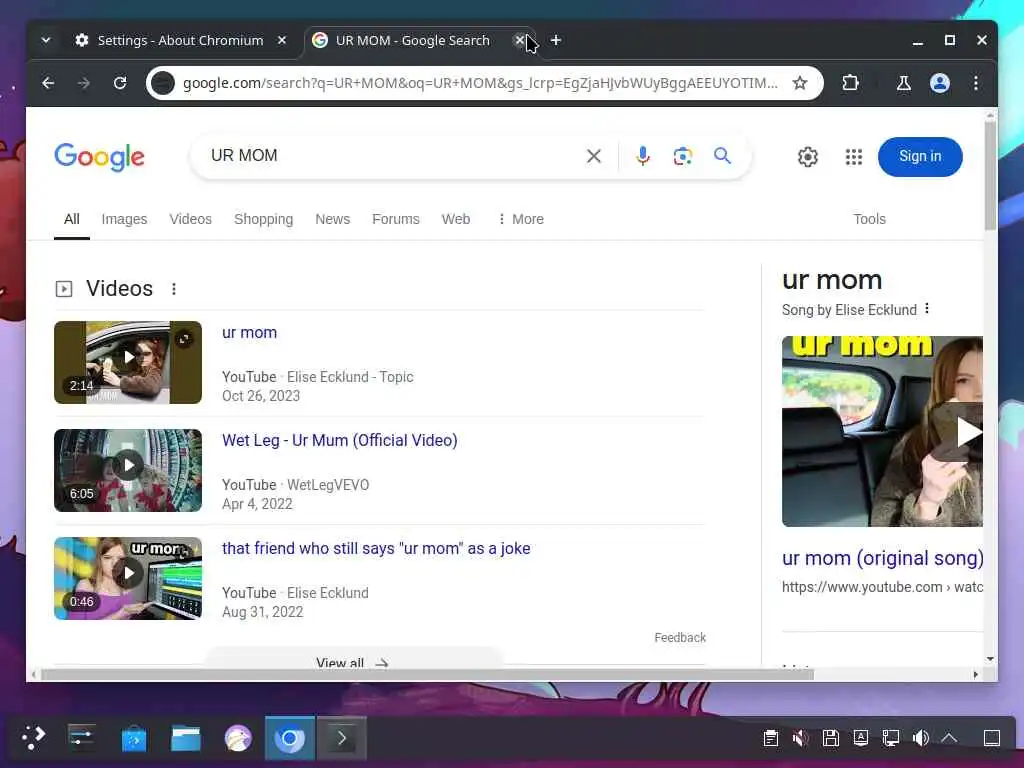1024x768 pixels.
Task: Show hidden tray icons arrow
Action: pos(950,738)
